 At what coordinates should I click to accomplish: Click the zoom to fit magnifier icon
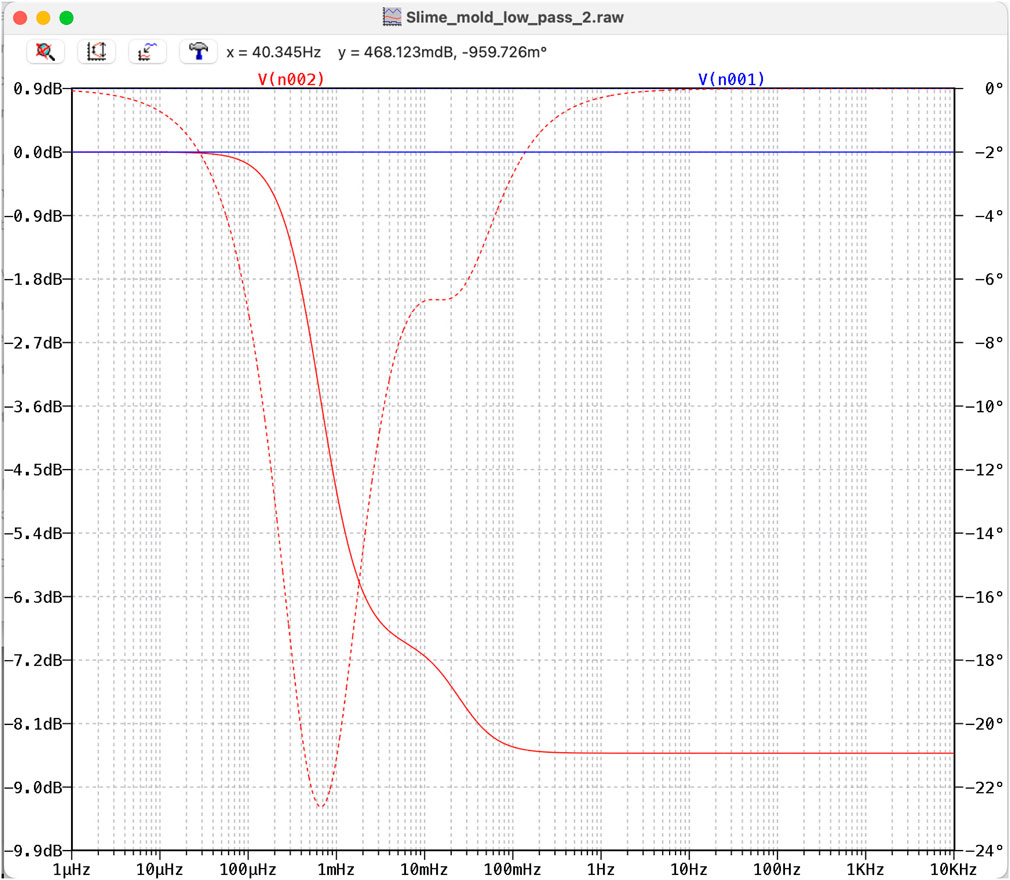click(45, 51)
